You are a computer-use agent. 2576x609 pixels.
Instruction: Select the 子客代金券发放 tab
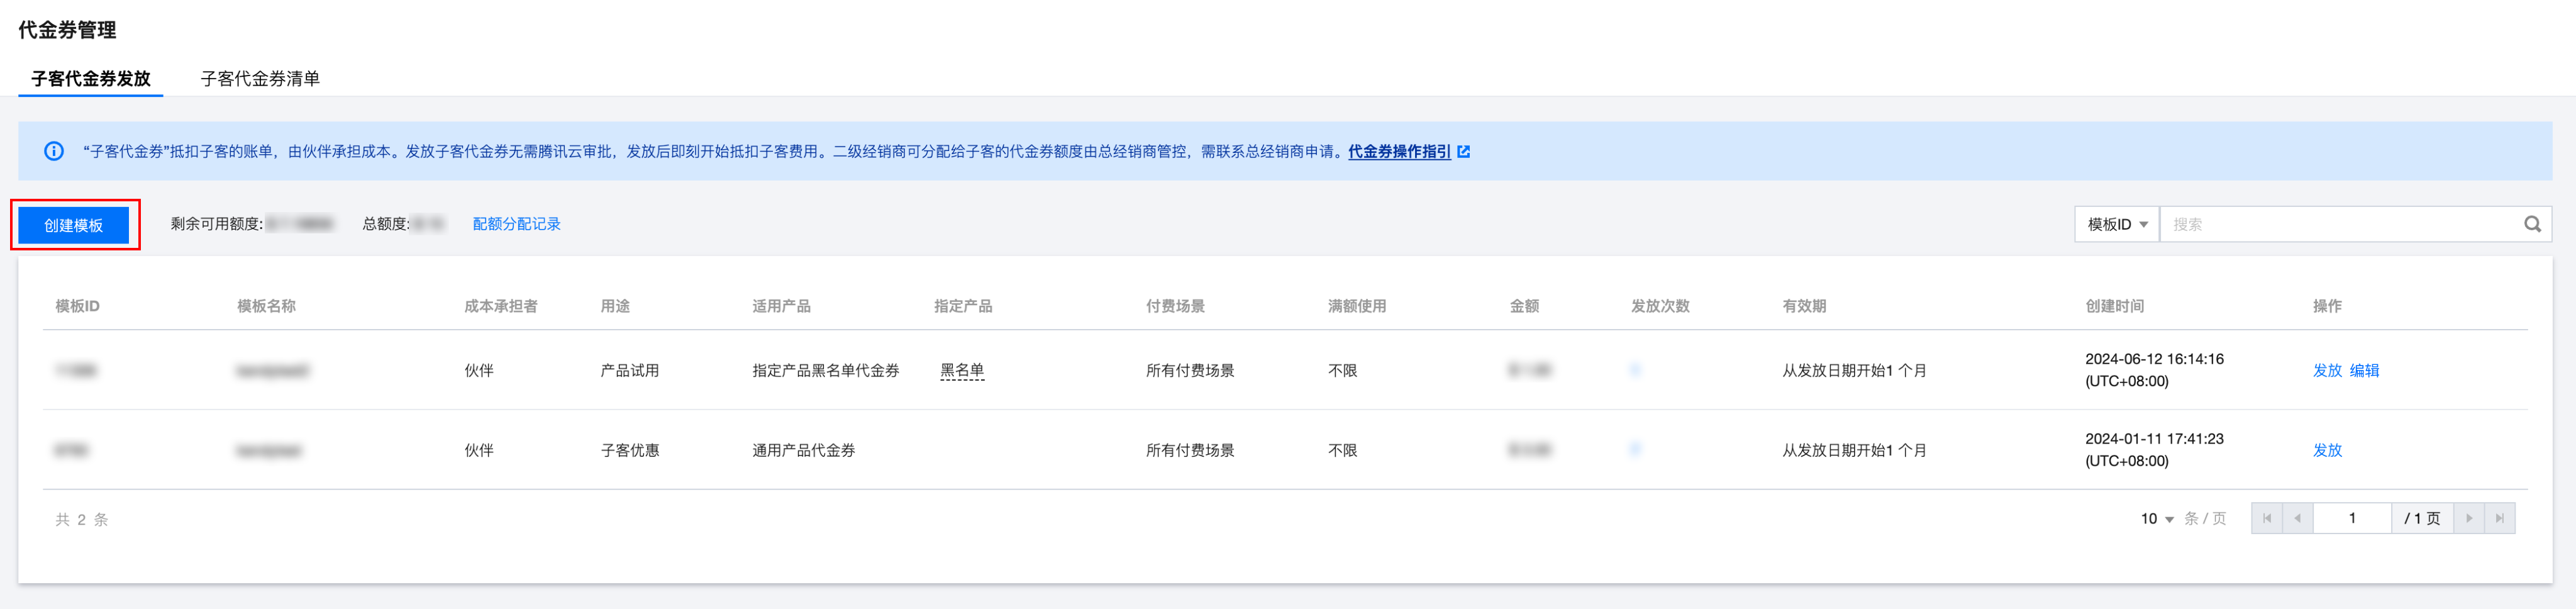coord(91,78)
